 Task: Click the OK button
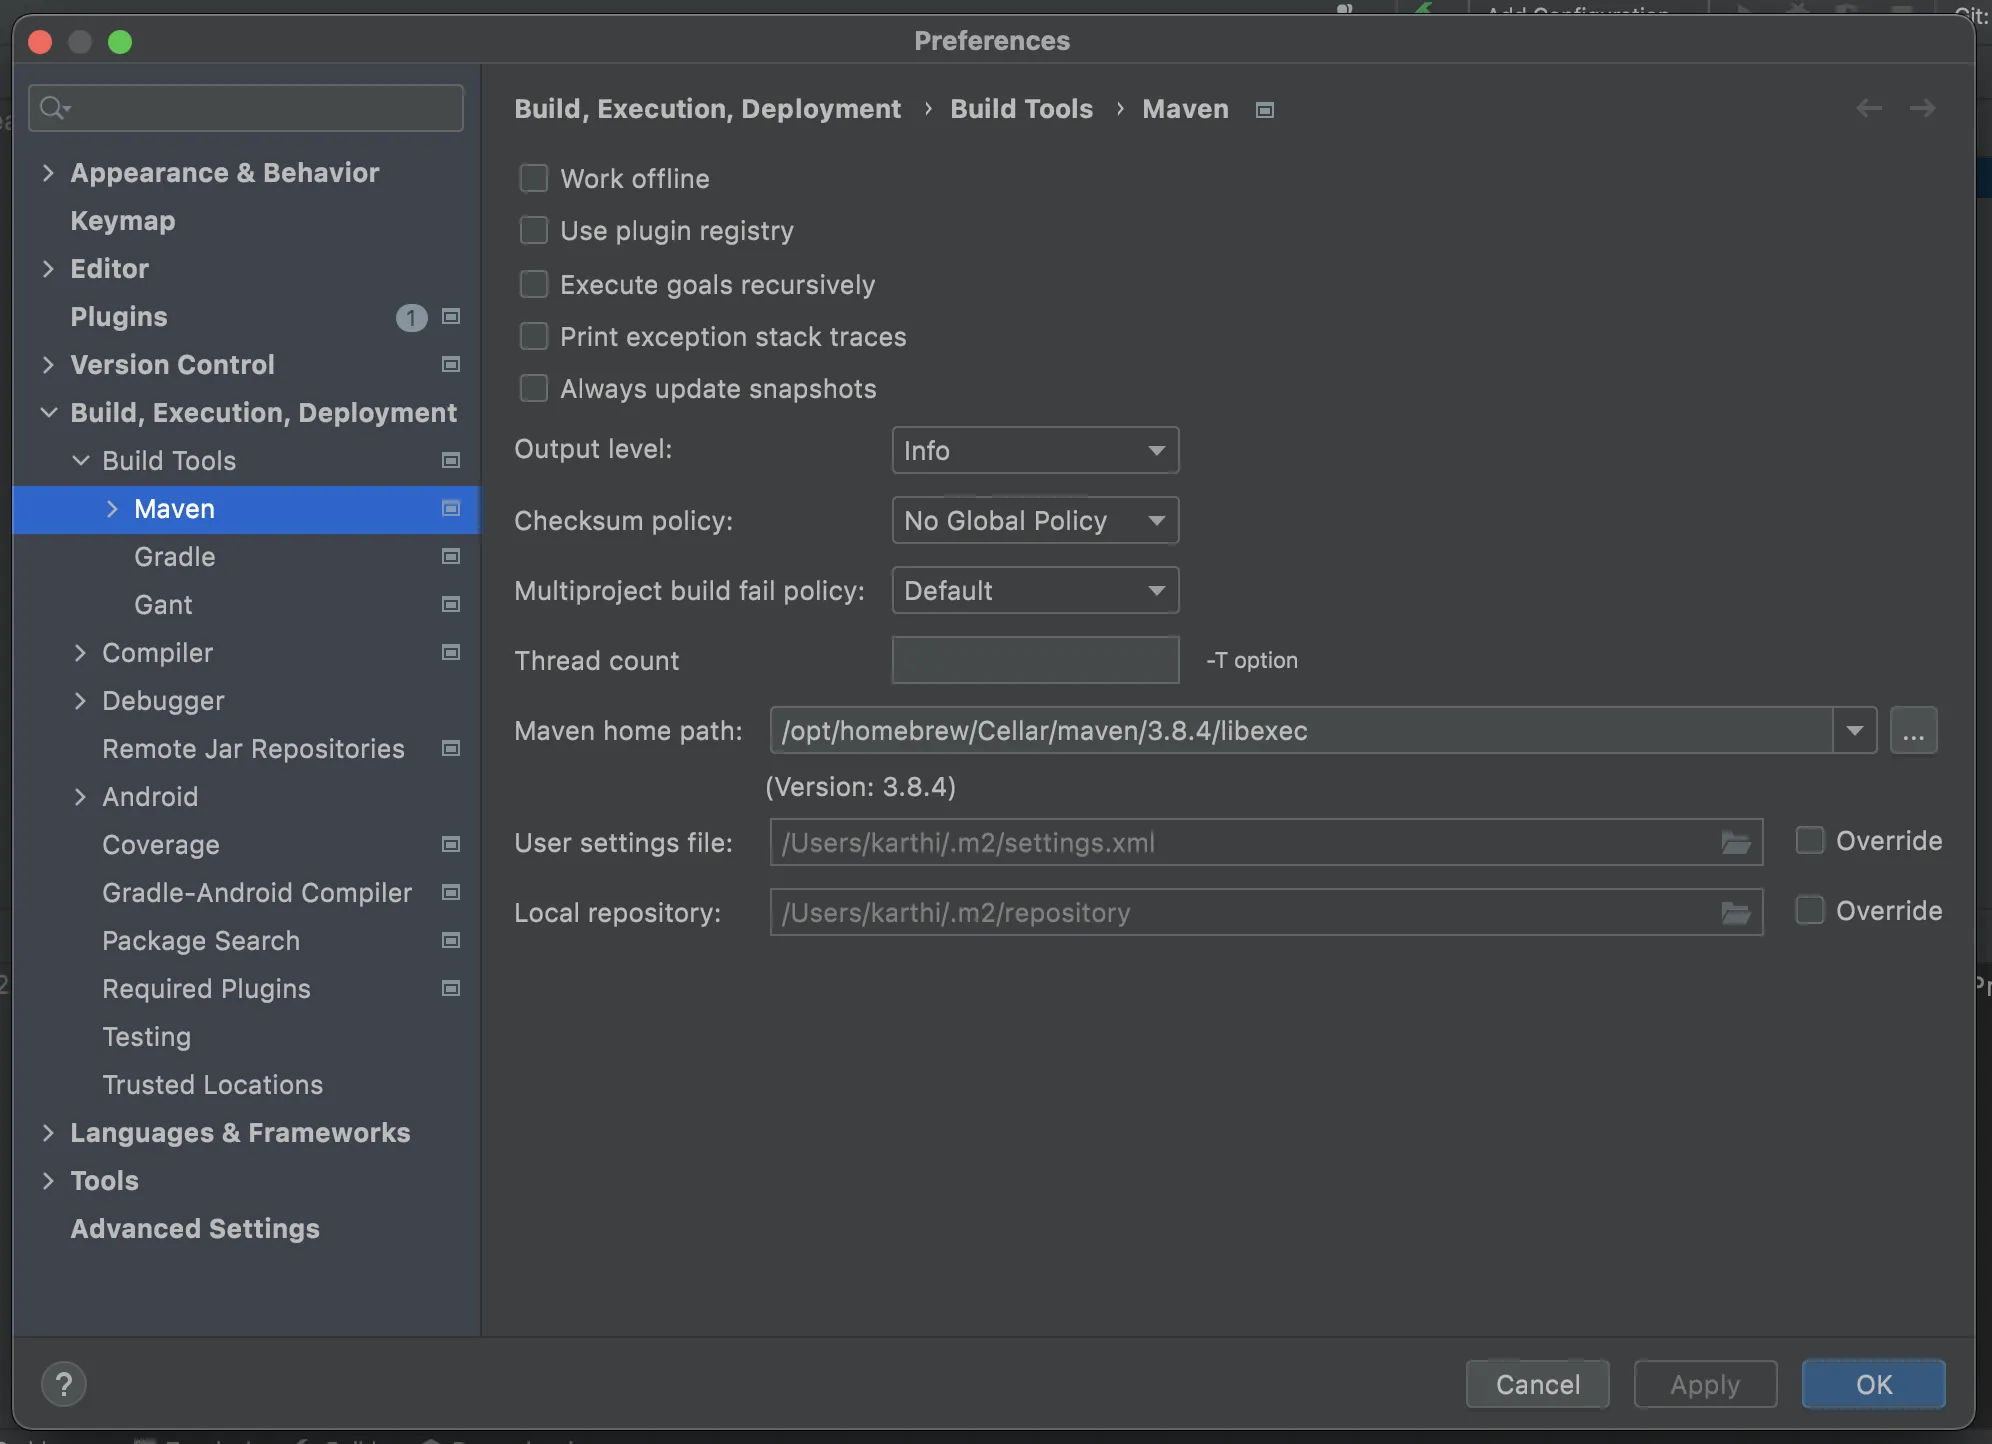pos(1873,1384)
